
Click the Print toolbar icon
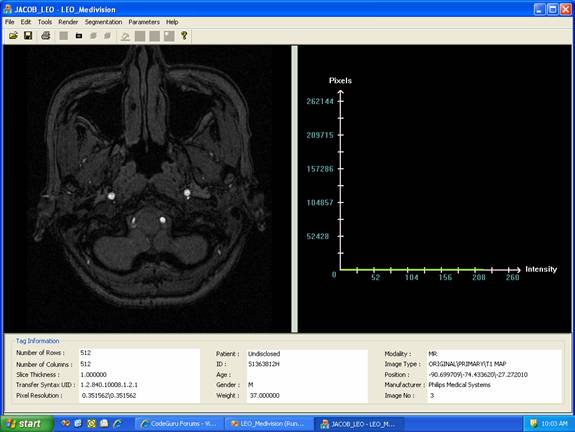click(45, 36)
